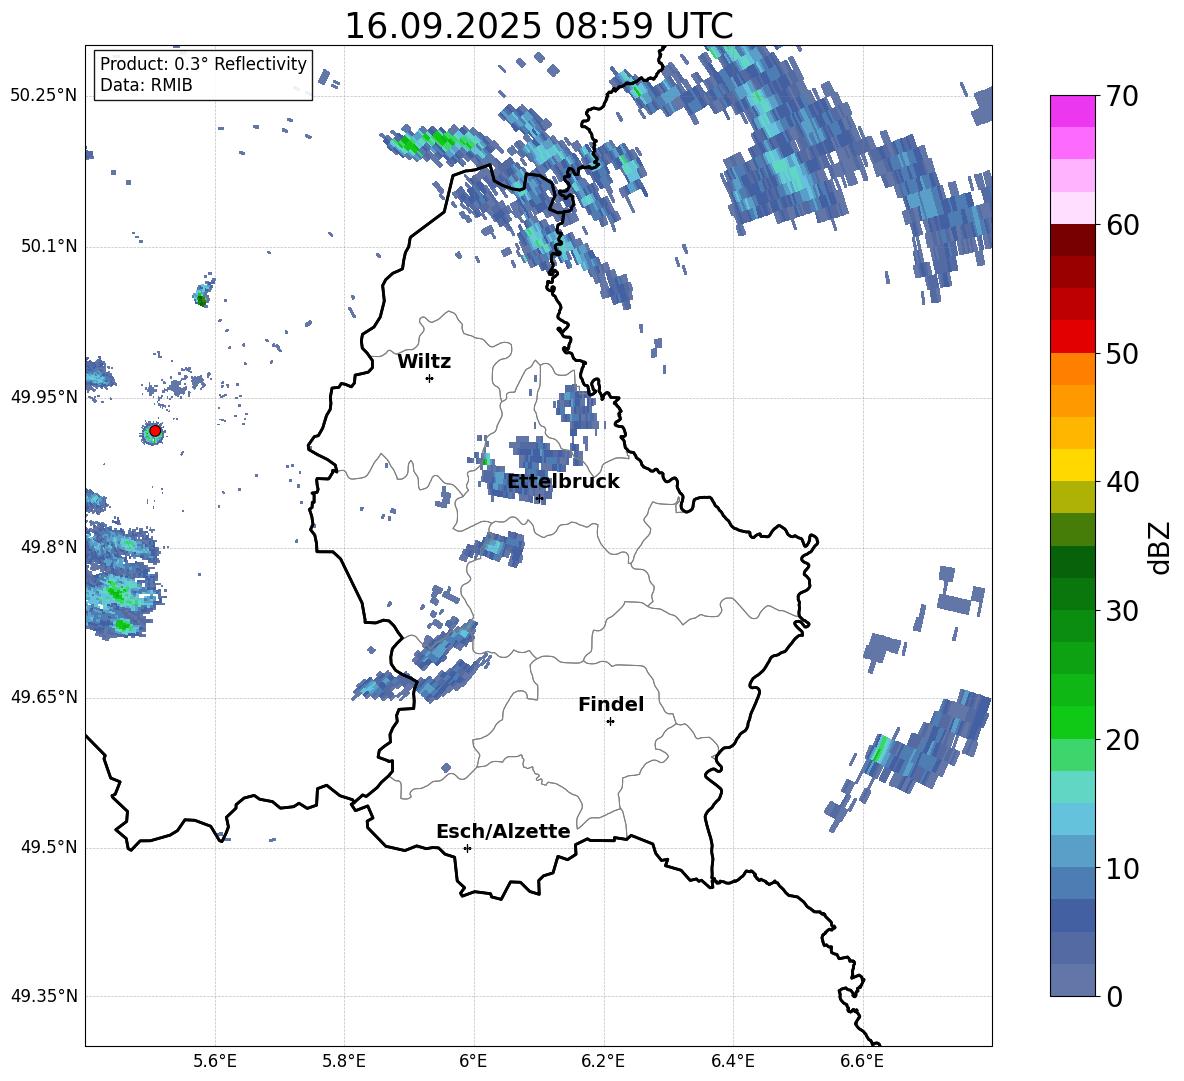Click the dark red swatch just below 60 dBZ
The height and width of the screenshot is (1081, 1184).
coord(1072,240)
